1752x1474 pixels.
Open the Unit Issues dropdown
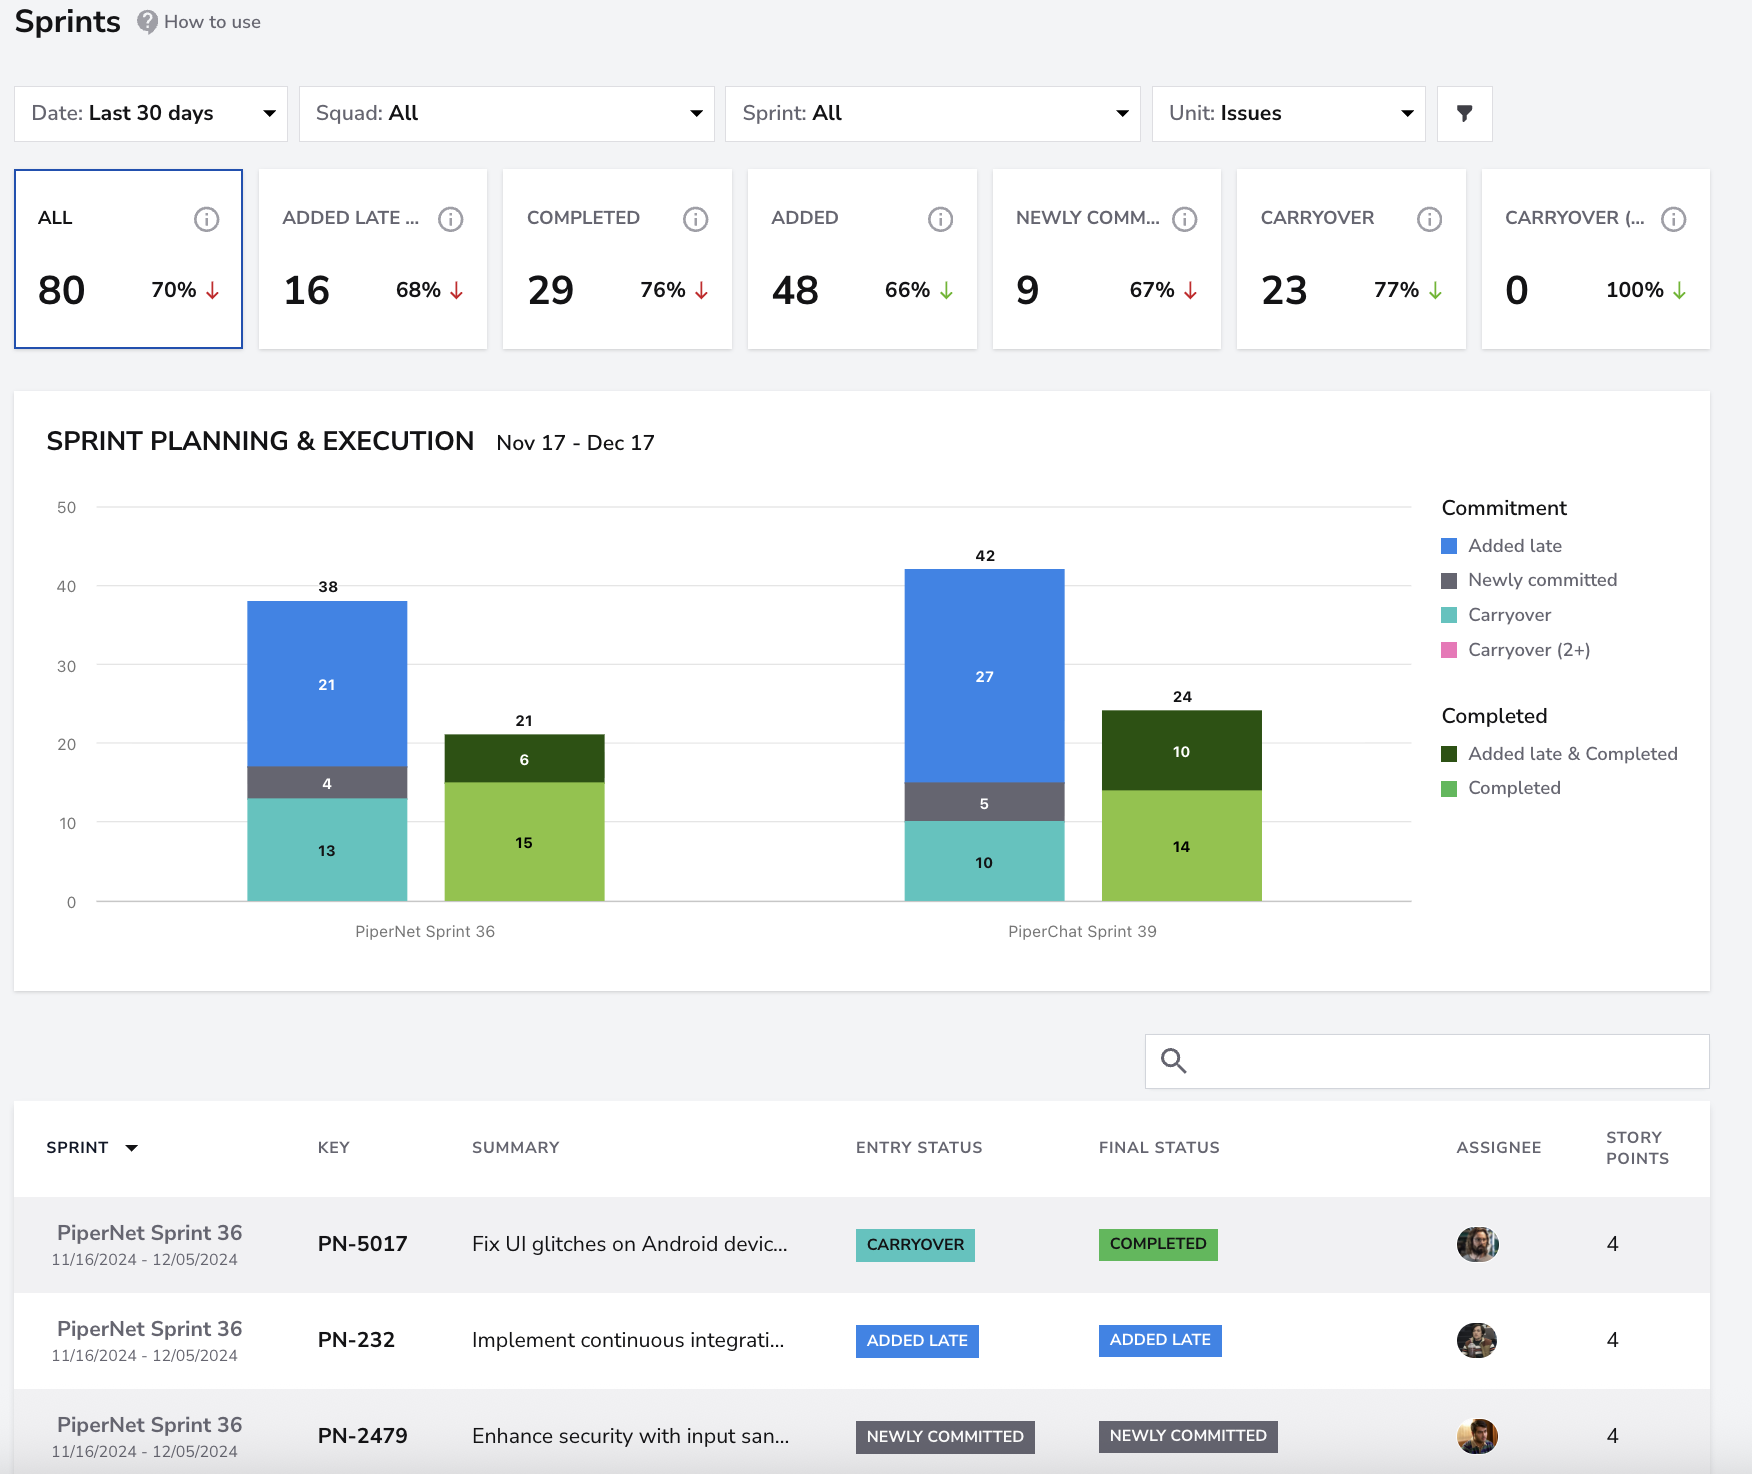point(1288,113)
